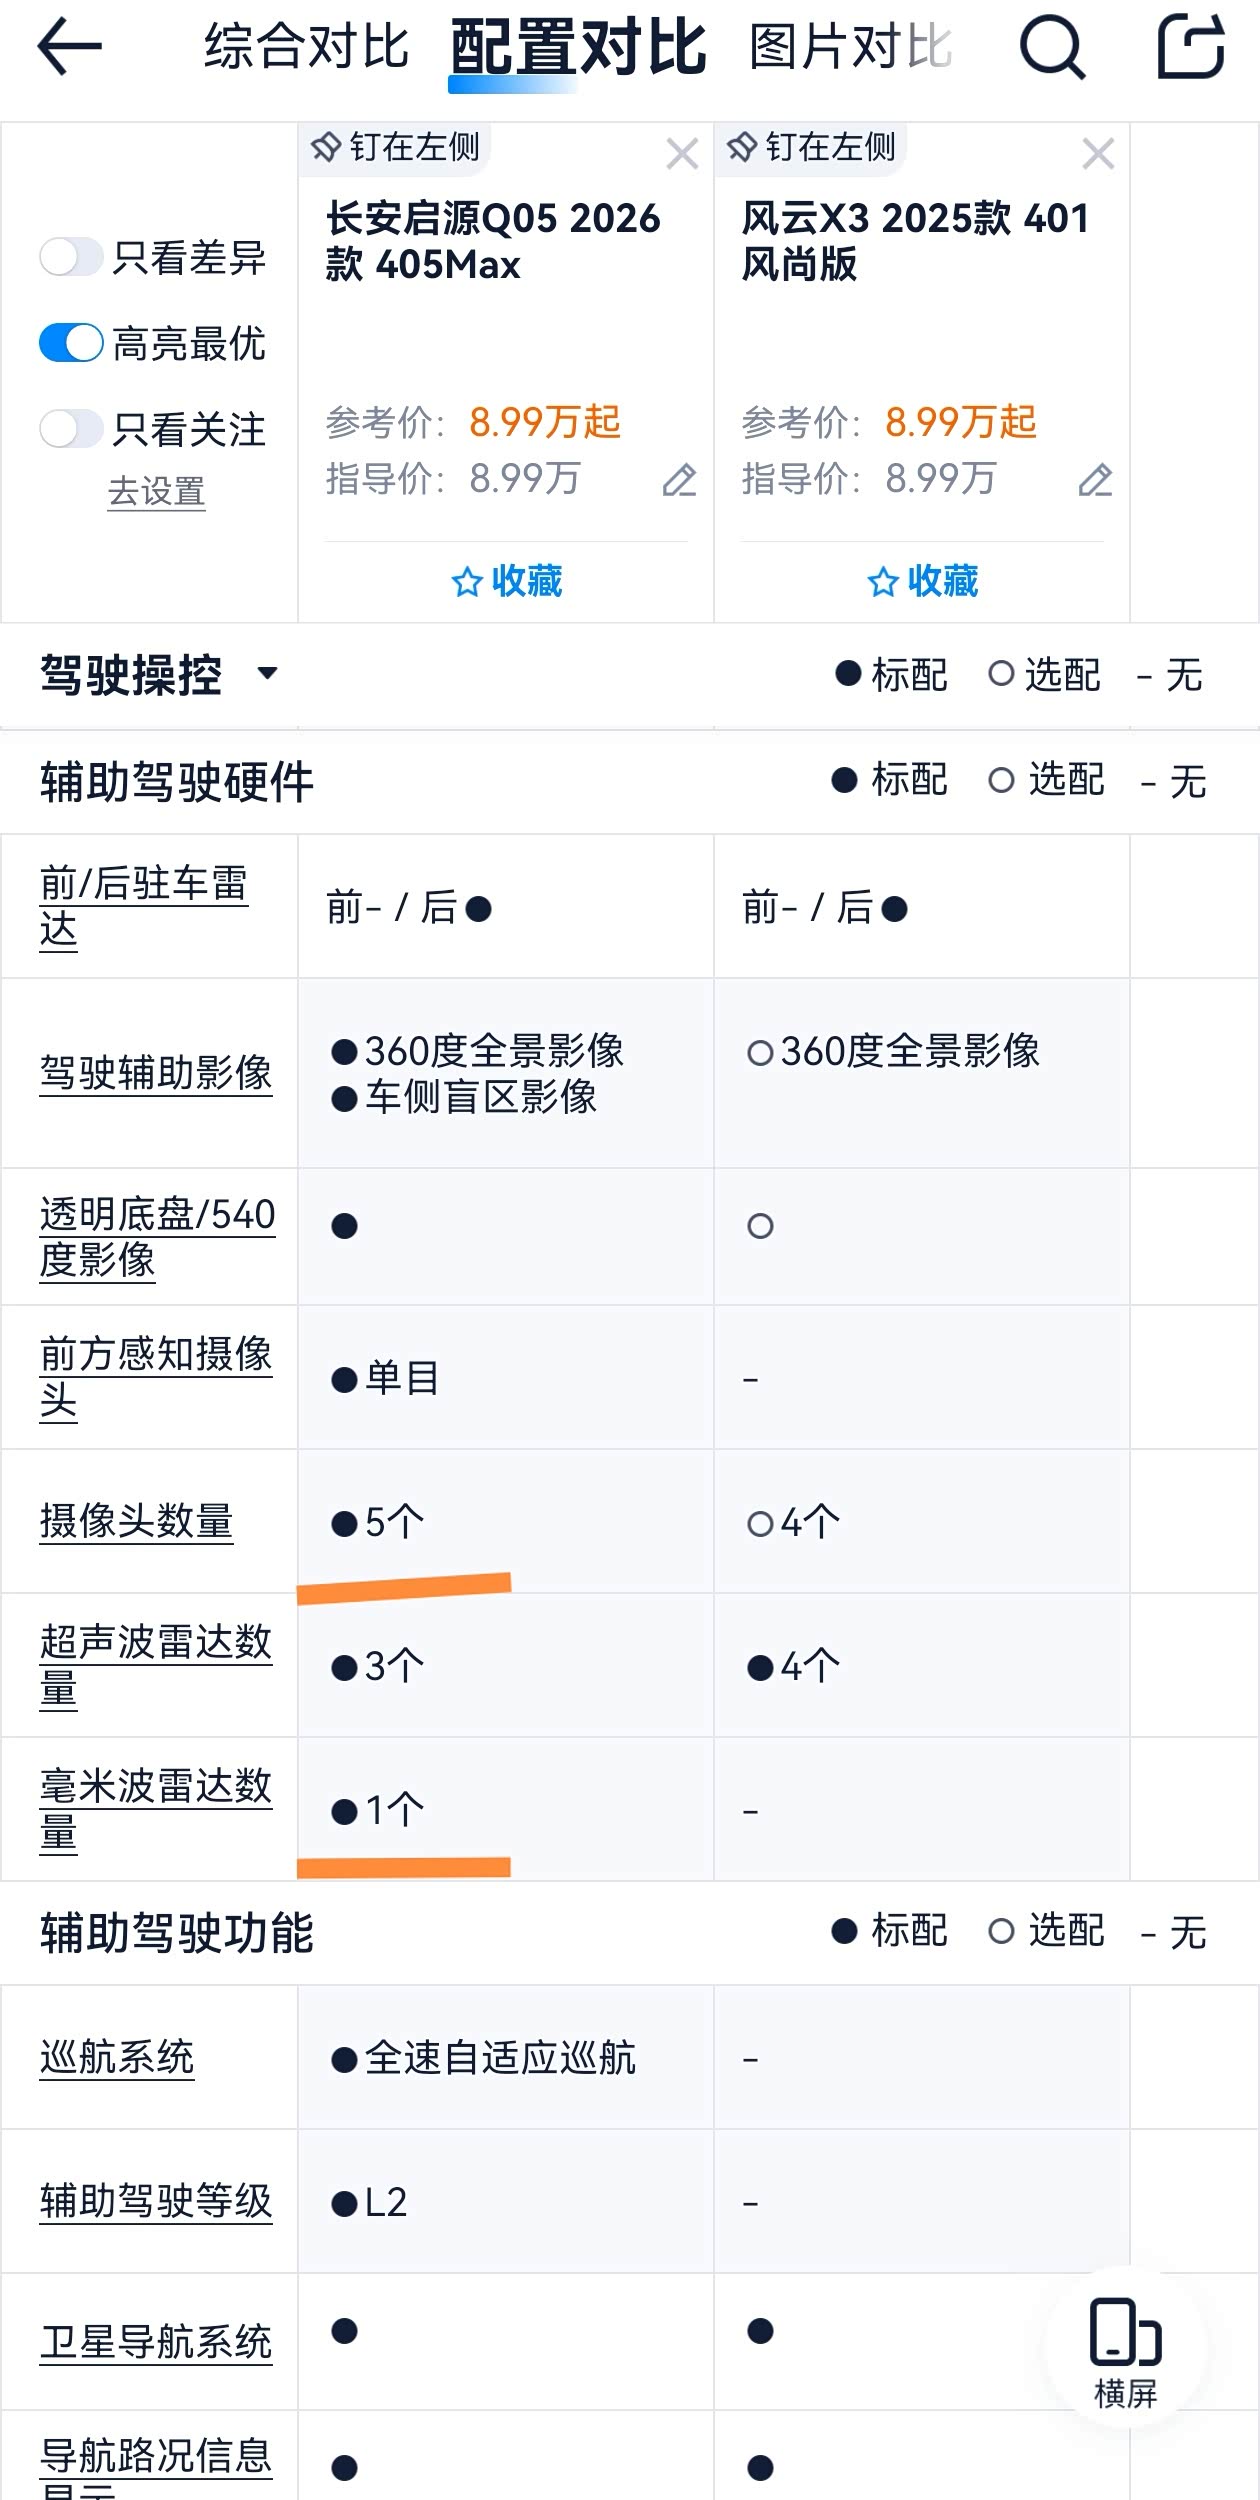1260x2500 pixels.
Task: Disable the 高亮最优 toggle
Action: coord(71,343)
